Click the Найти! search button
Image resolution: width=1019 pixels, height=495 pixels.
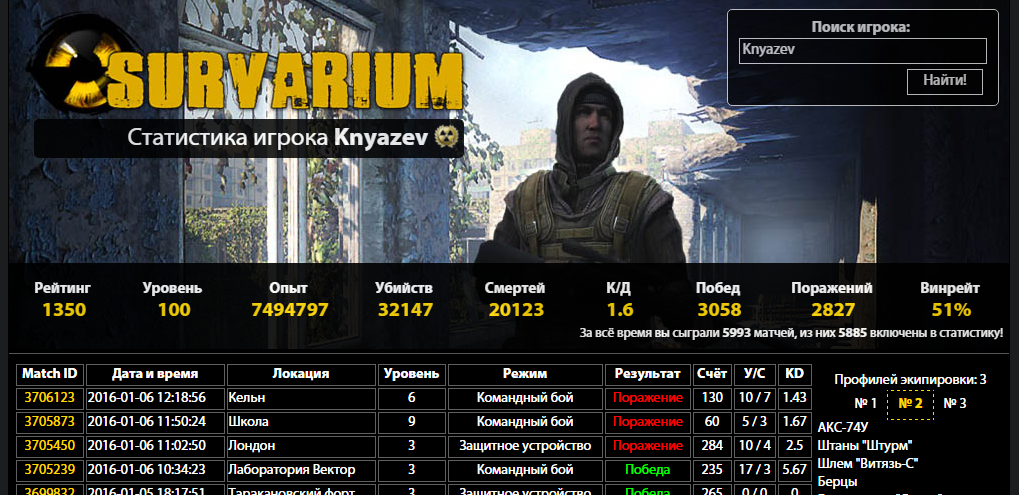tap(944, 81)
